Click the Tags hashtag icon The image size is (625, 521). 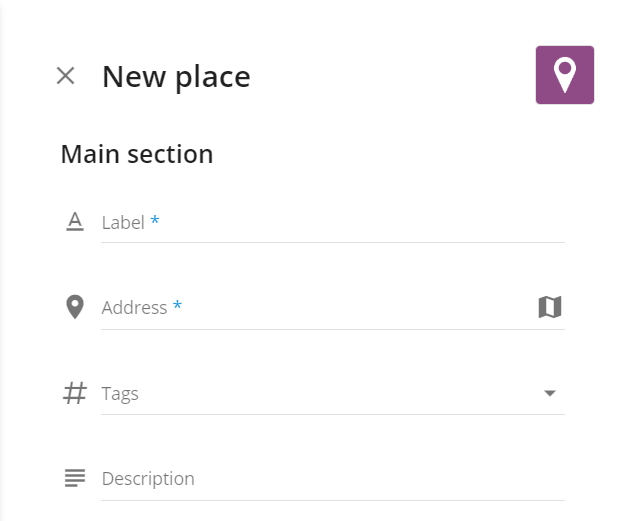pos(75,393)
